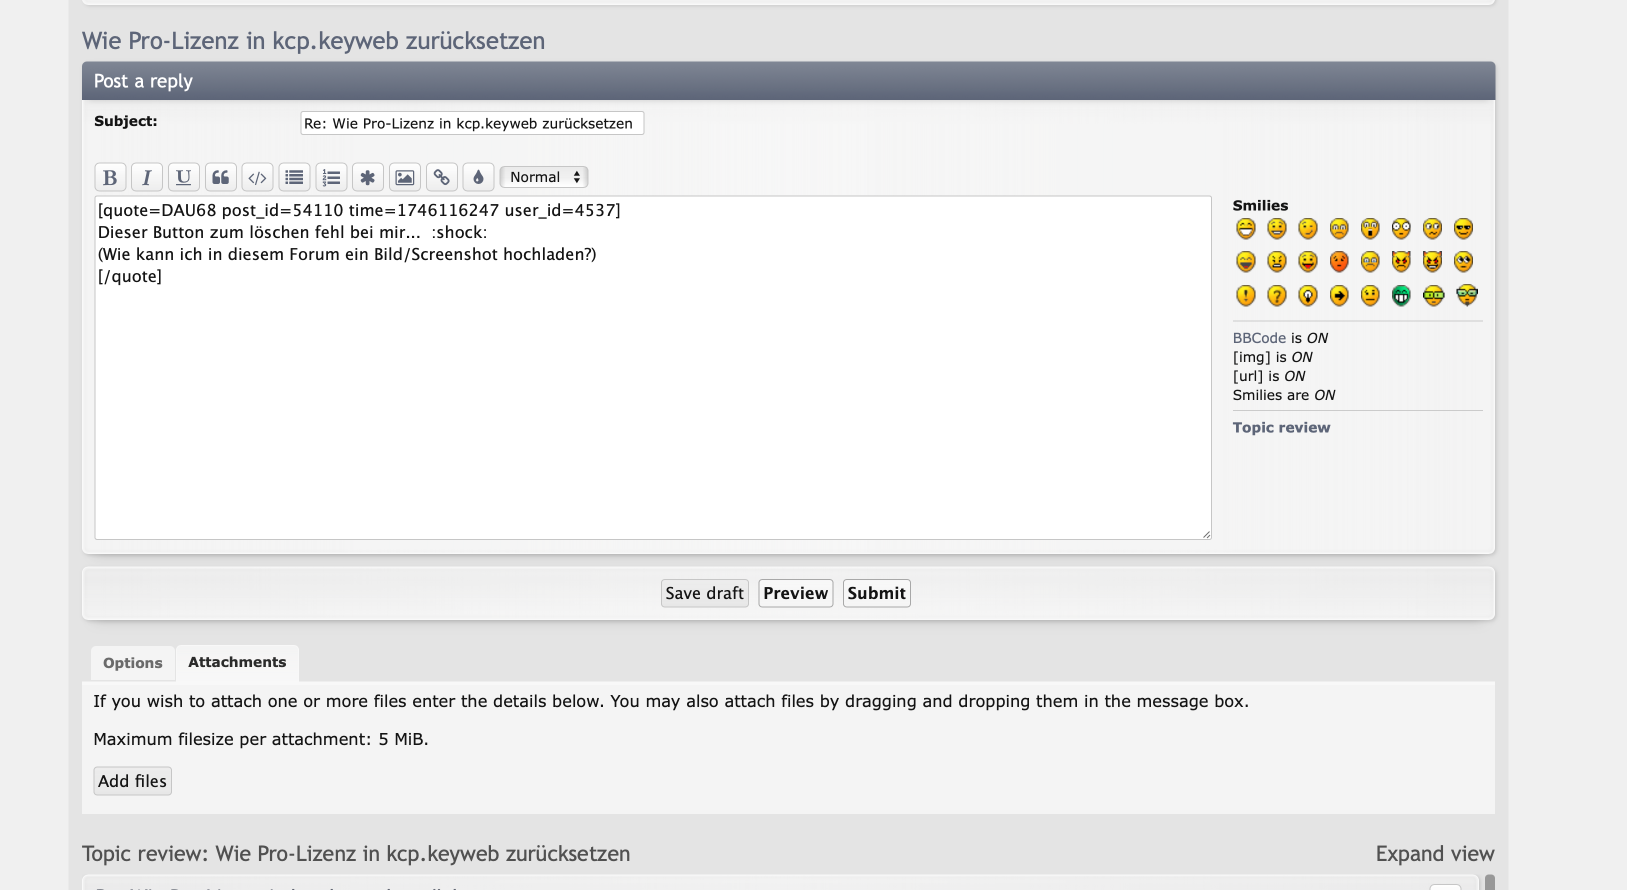Insert a quote block

pos(220,178)
